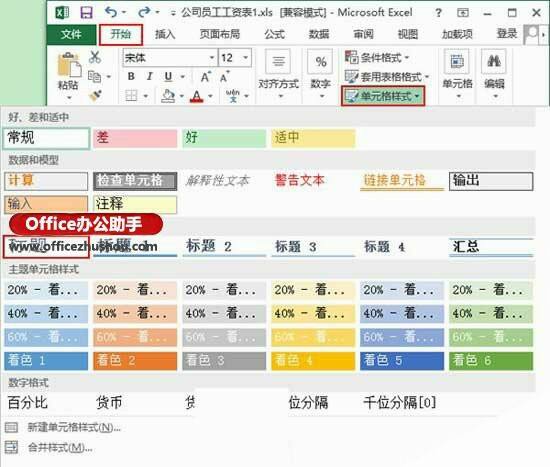Click the Increase Font Size icon
The image size is (550, 467).
click(x=206, y=76)
